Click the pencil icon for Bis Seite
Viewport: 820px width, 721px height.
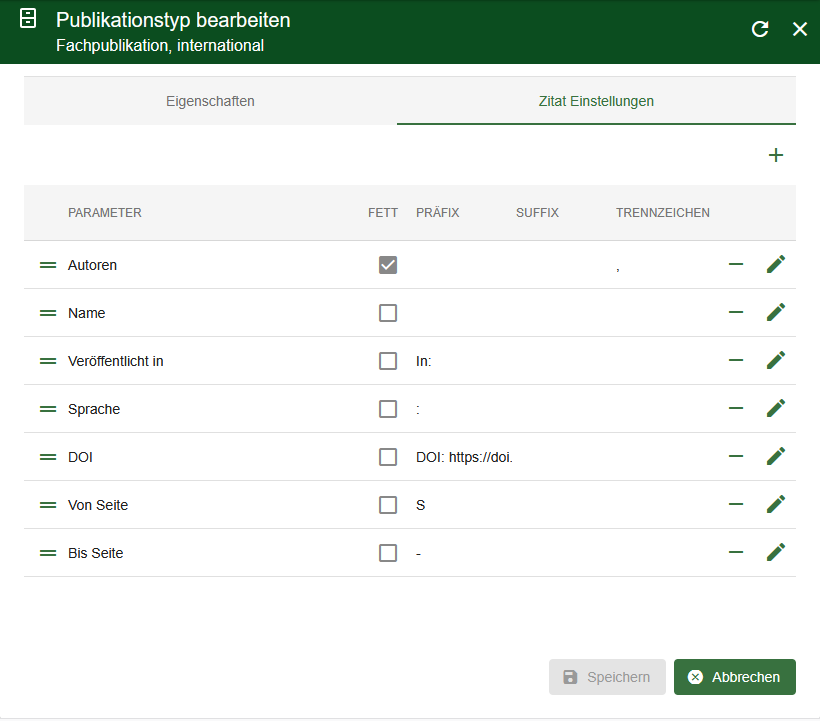click(775, 552)
